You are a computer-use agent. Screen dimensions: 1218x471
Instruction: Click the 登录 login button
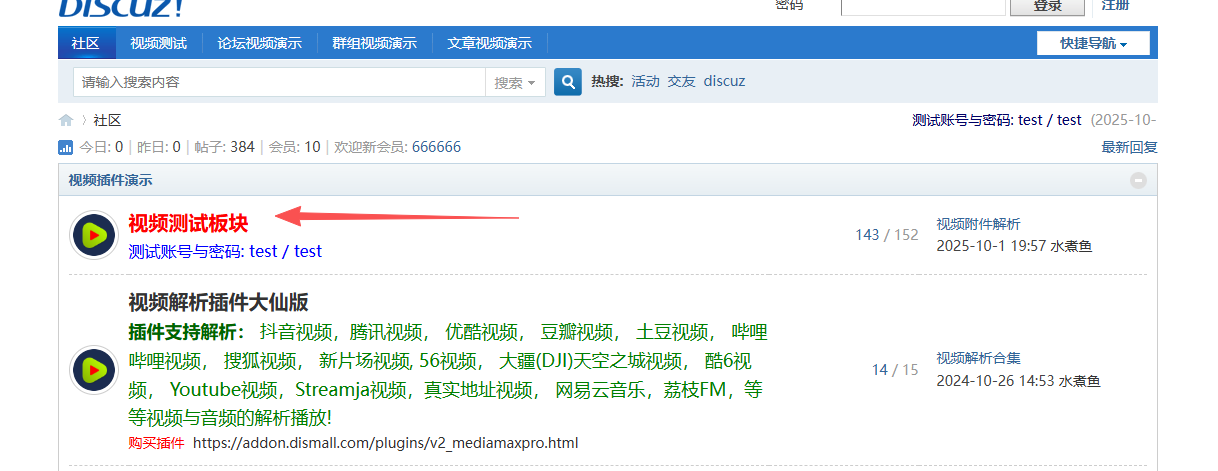coord(1047,6)
